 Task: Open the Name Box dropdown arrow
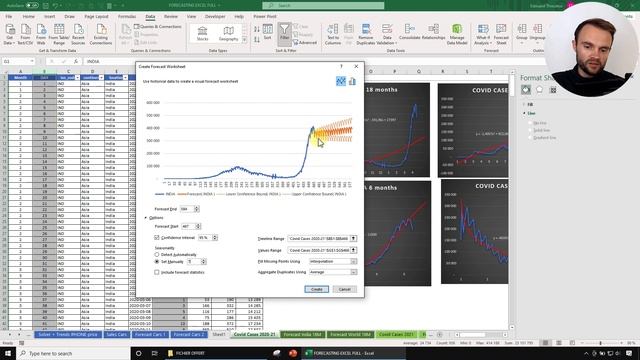tap(32, 61)
